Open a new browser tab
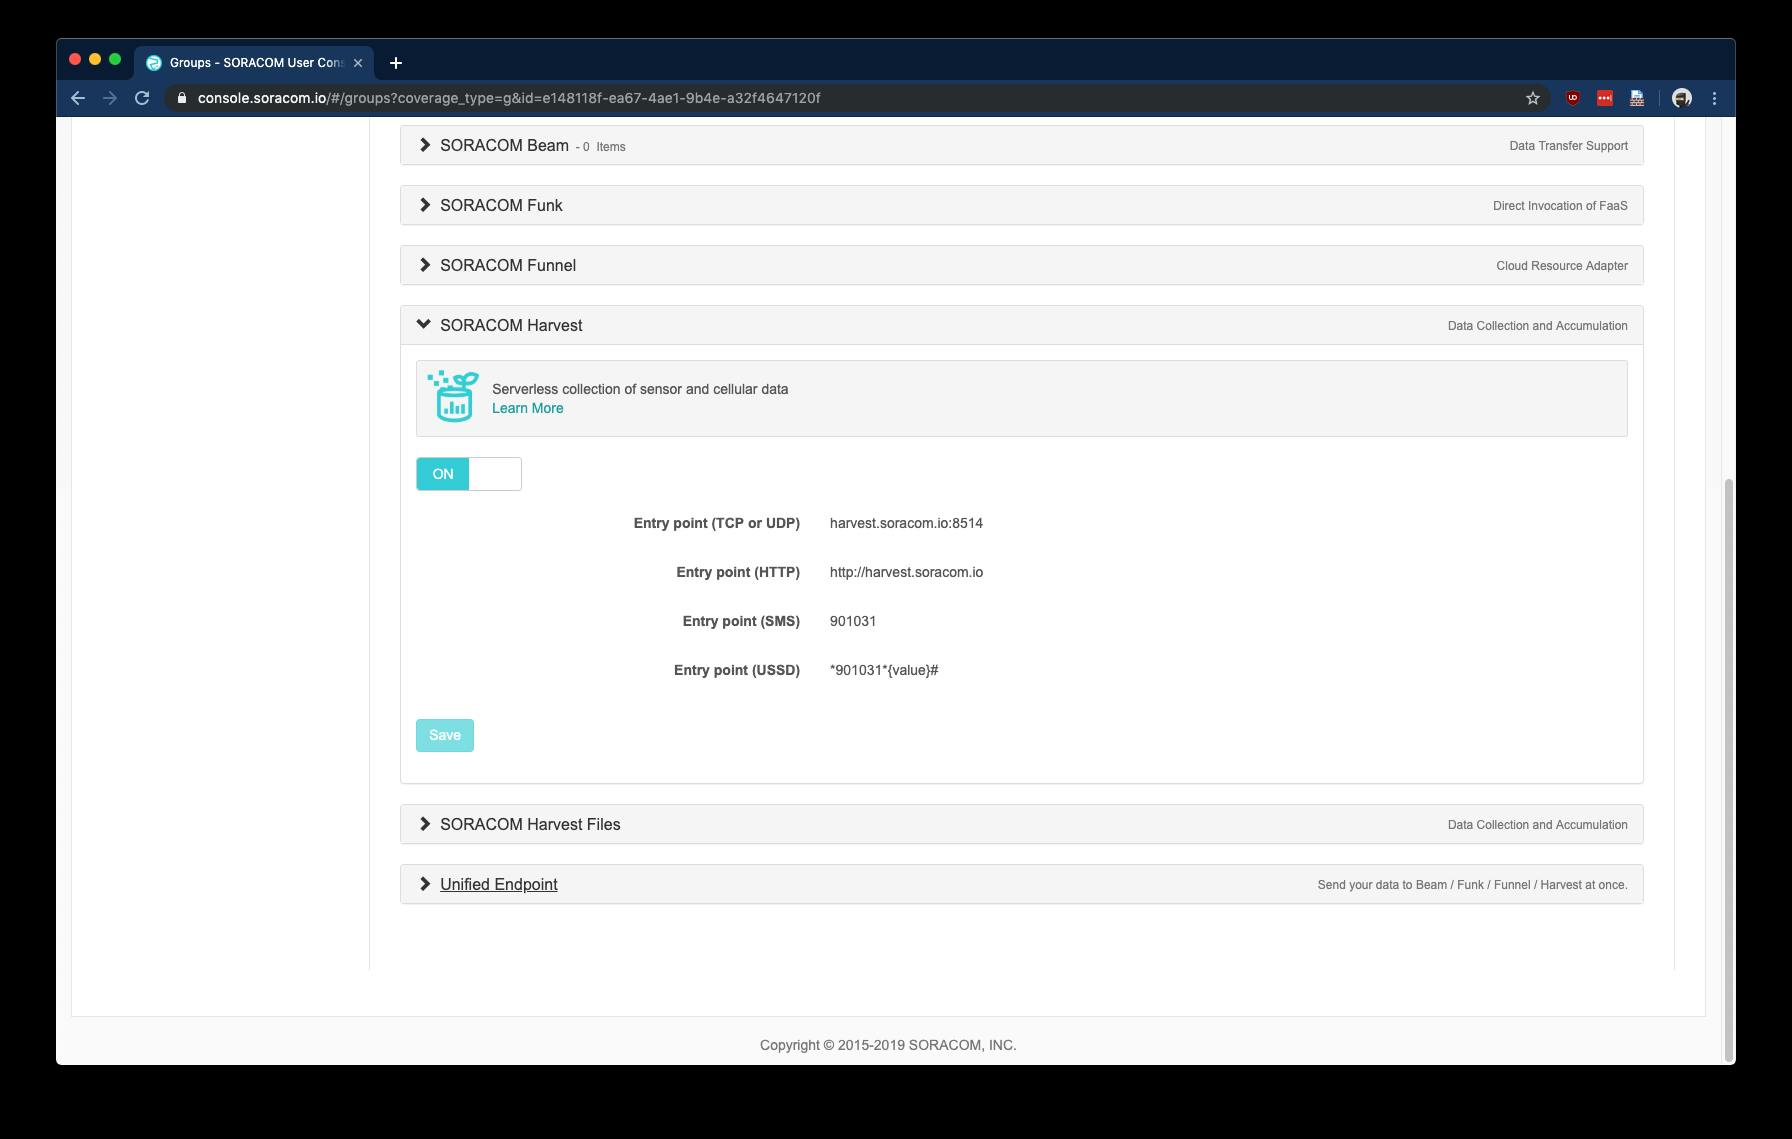1792x1139 pixels. [396, 63]
